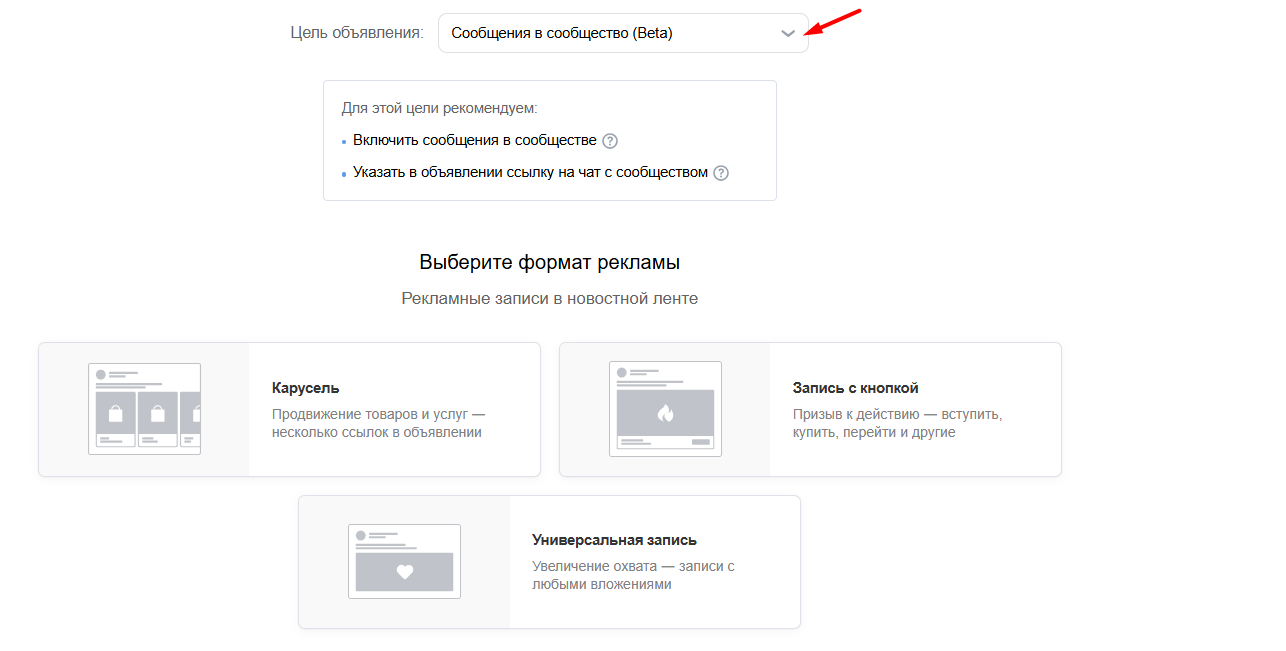Click the 'Универсальная запись' heart preview thumbnail
The width and height of the screenshot is (1286, 651).
[404, 562]
